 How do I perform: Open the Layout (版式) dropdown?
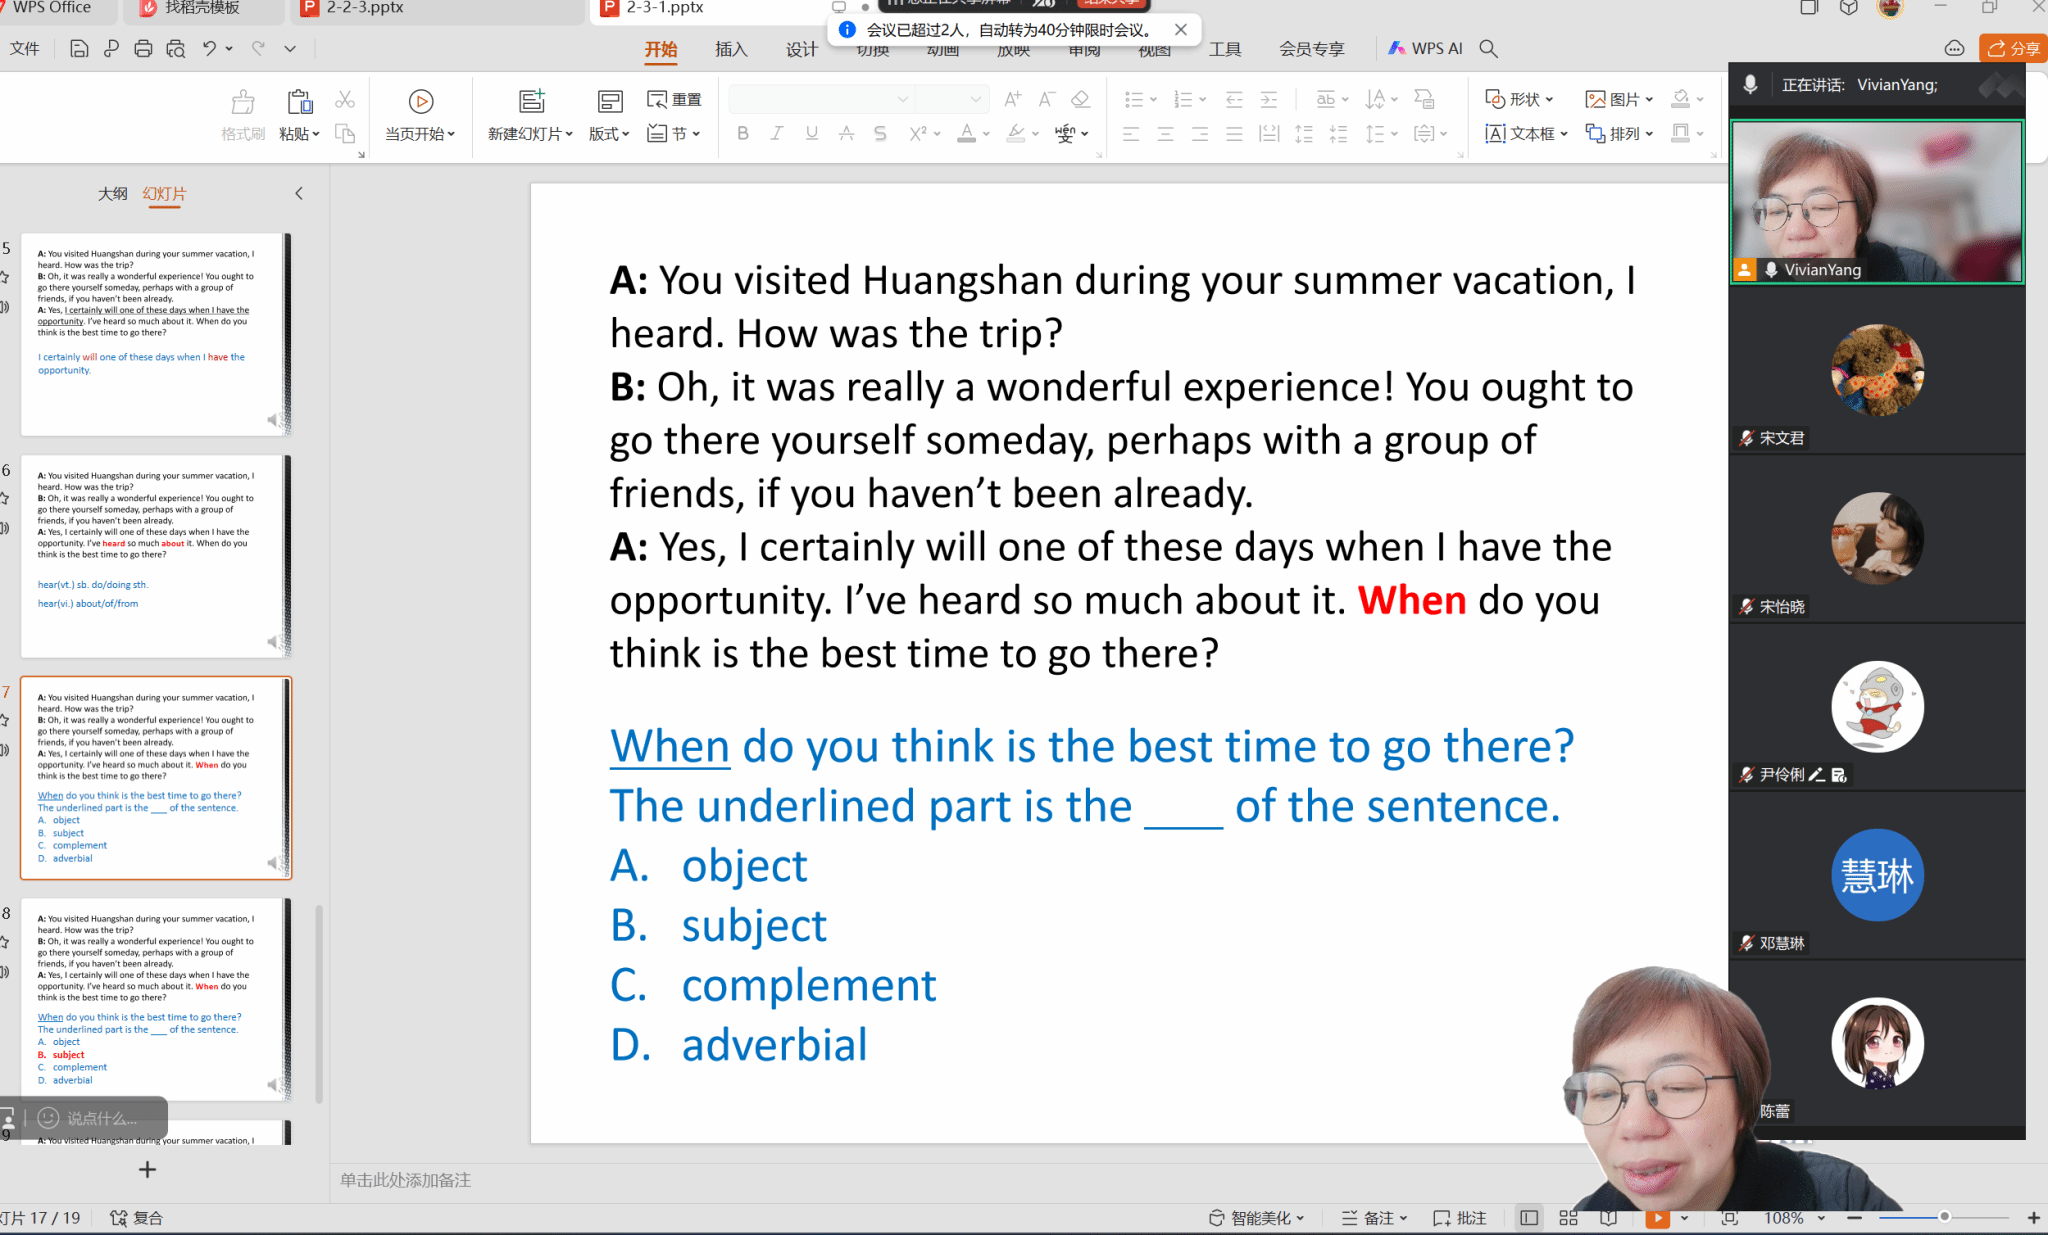(609, 133)
